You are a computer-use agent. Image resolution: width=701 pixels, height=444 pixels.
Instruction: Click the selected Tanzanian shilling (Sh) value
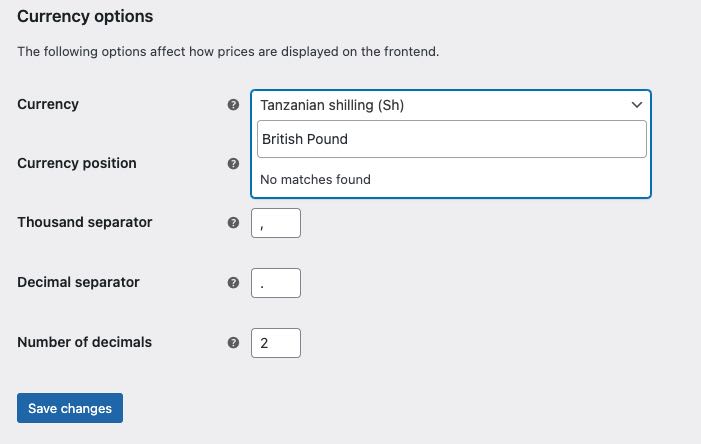pos(332,105)
